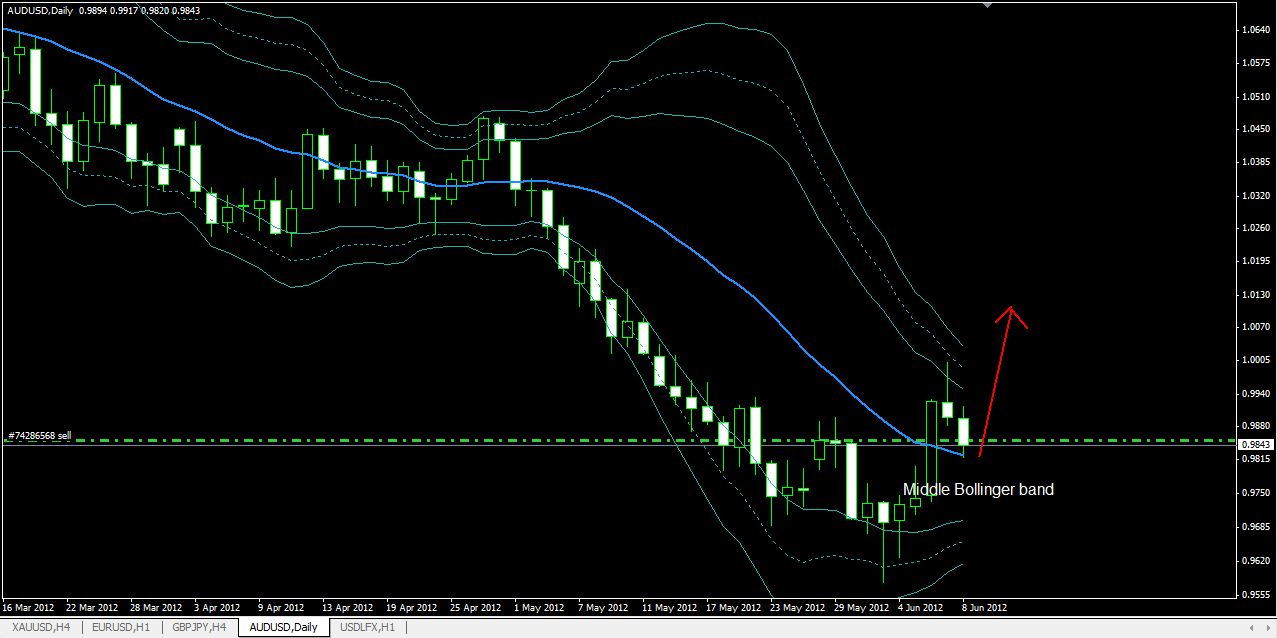Click the 1.0450 price scale label
The image size is (1277, 638).
click(1254, 129)
